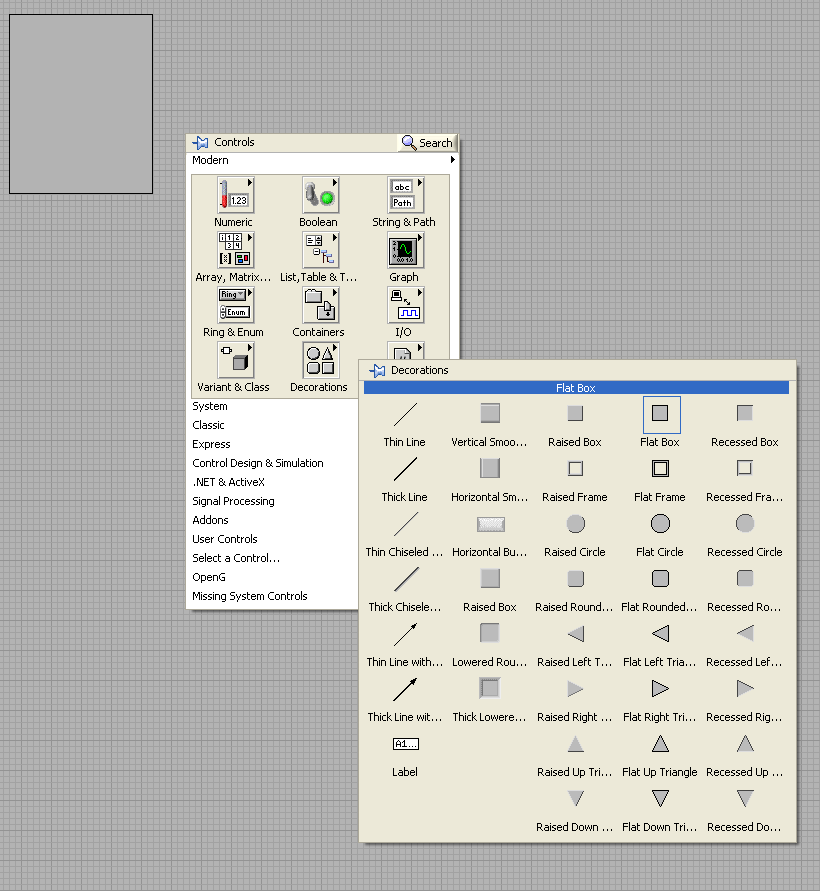820x891 pixels.
Task: Open the Numeric controls subpalette
Action: 235,194
